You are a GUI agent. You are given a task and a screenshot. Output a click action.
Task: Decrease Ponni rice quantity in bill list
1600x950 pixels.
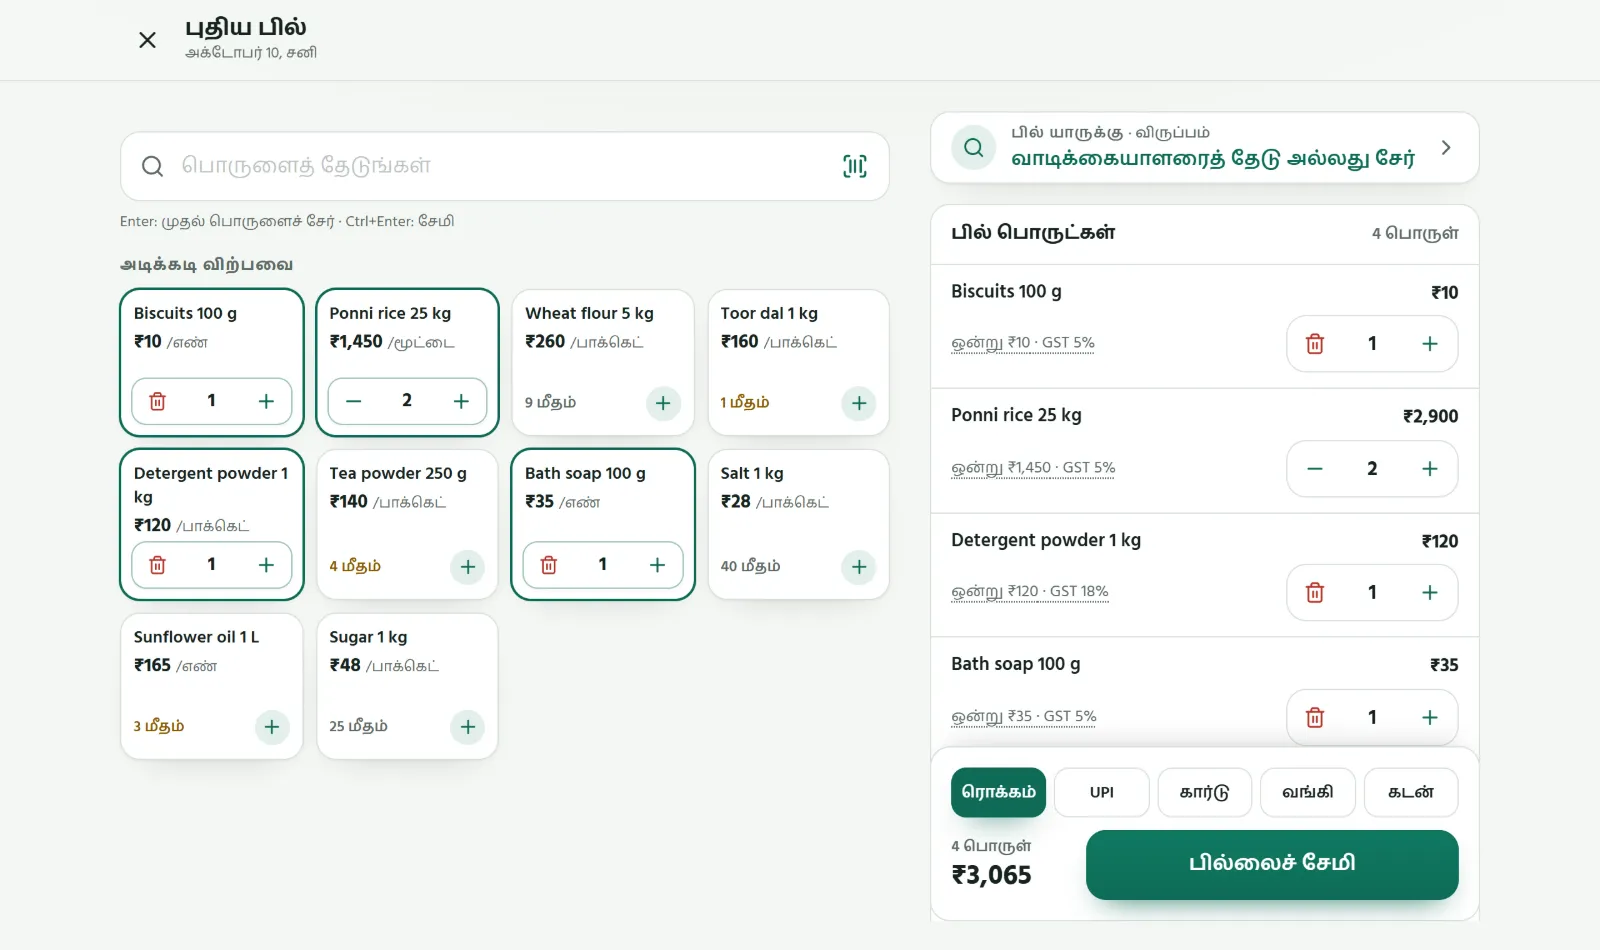tap(1315, 469)
